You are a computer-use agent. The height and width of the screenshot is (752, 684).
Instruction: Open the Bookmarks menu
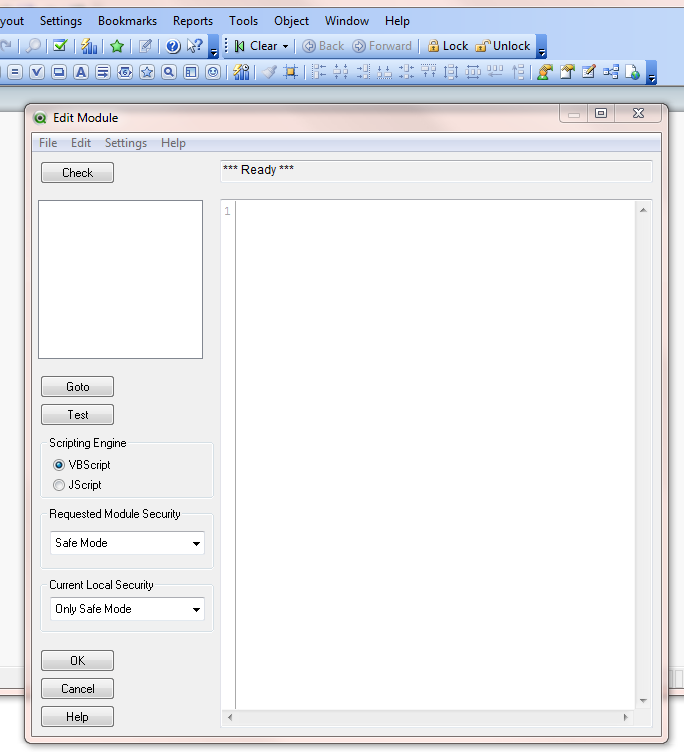pyautogui.click(x=128, y=21)
